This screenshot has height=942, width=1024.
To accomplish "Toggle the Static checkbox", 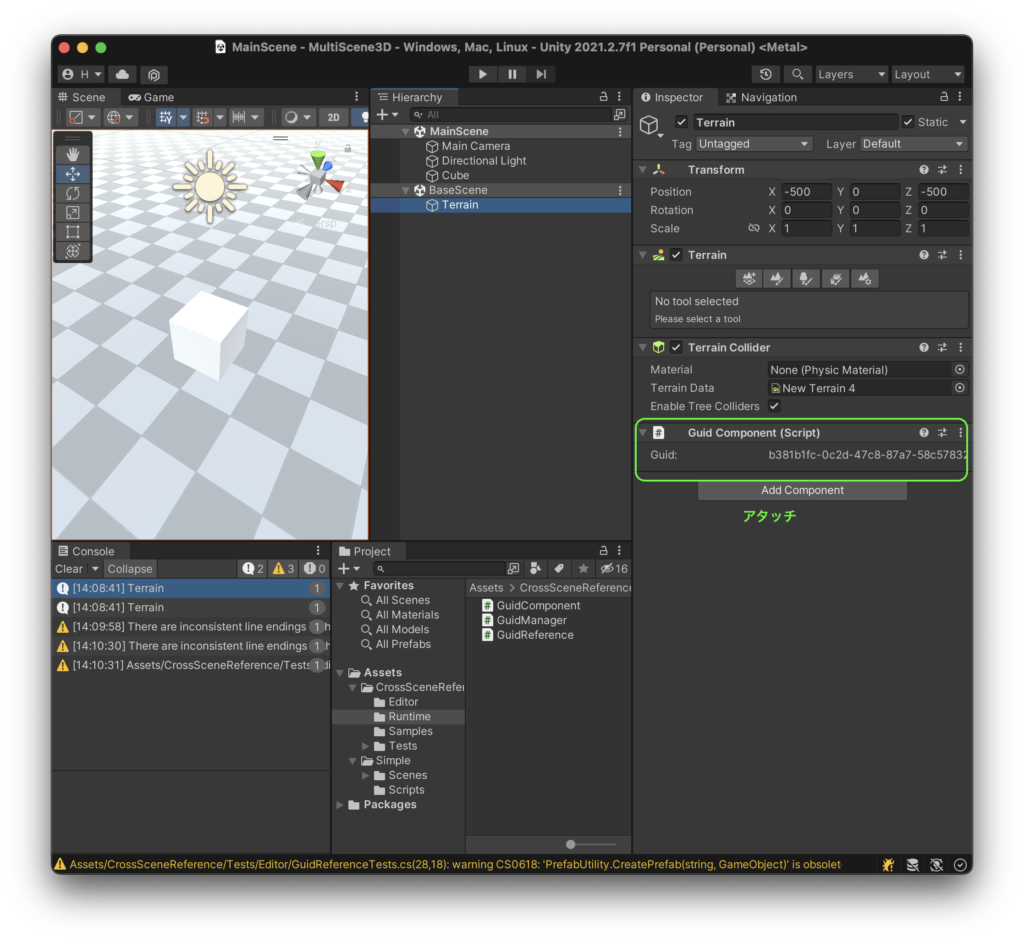I will tap(908, 122).
